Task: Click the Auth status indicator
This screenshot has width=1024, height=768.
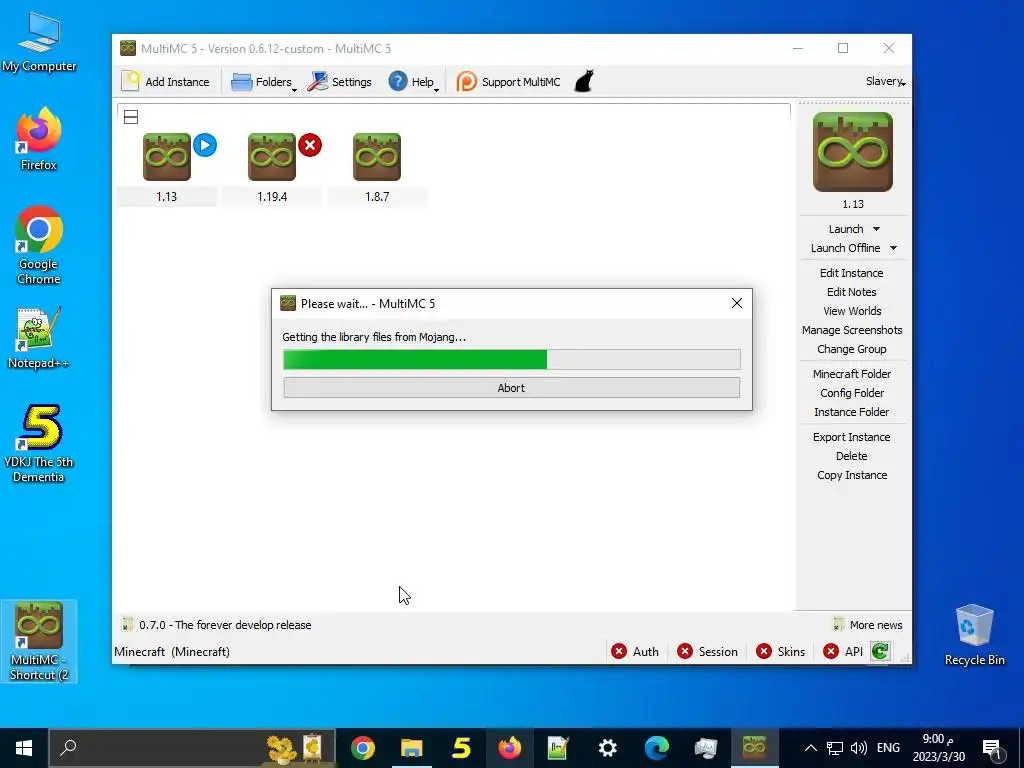Action: [635, 652]
